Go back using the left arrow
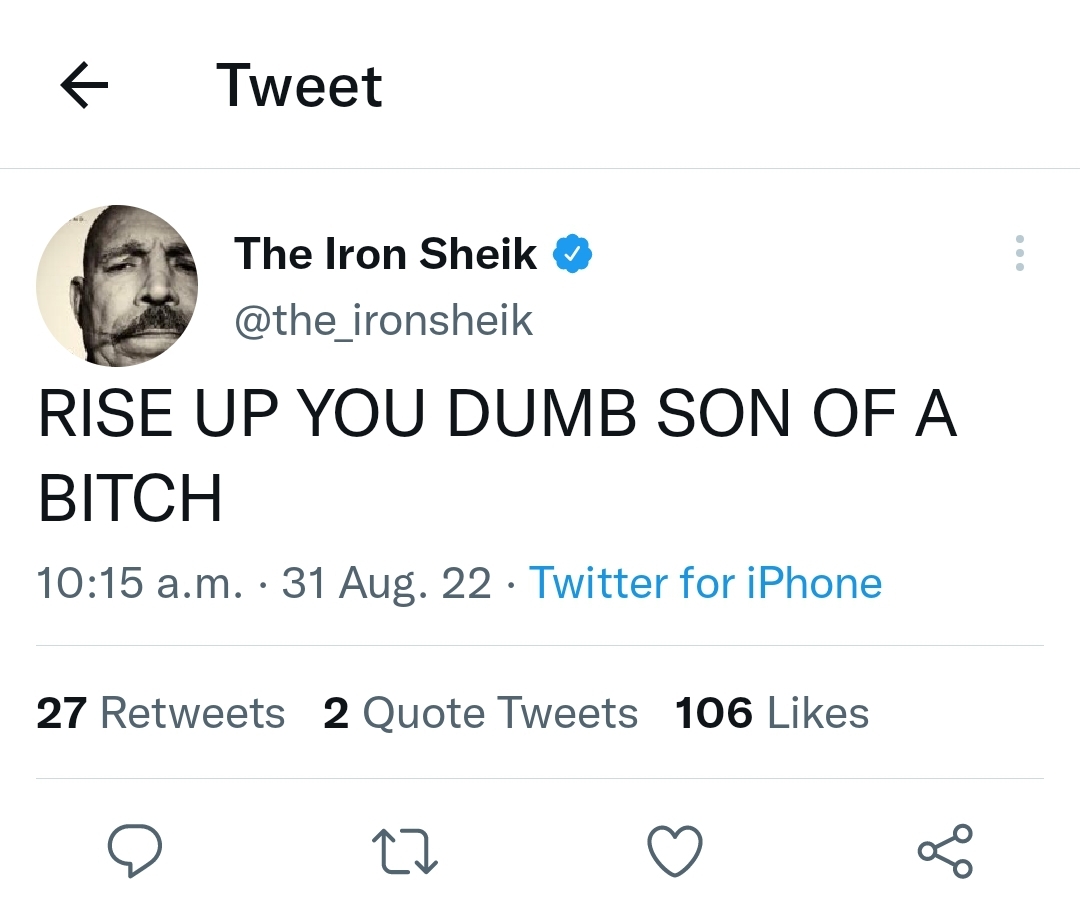1080x911 pixels. point(84,87)
